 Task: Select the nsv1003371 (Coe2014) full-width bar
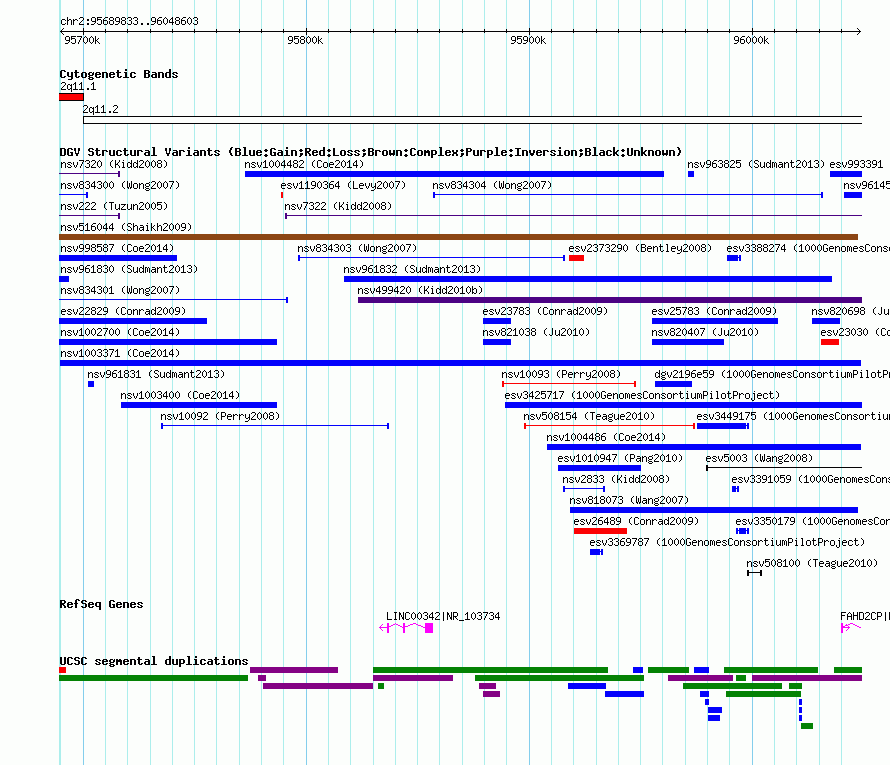click(x=460, y=363)
